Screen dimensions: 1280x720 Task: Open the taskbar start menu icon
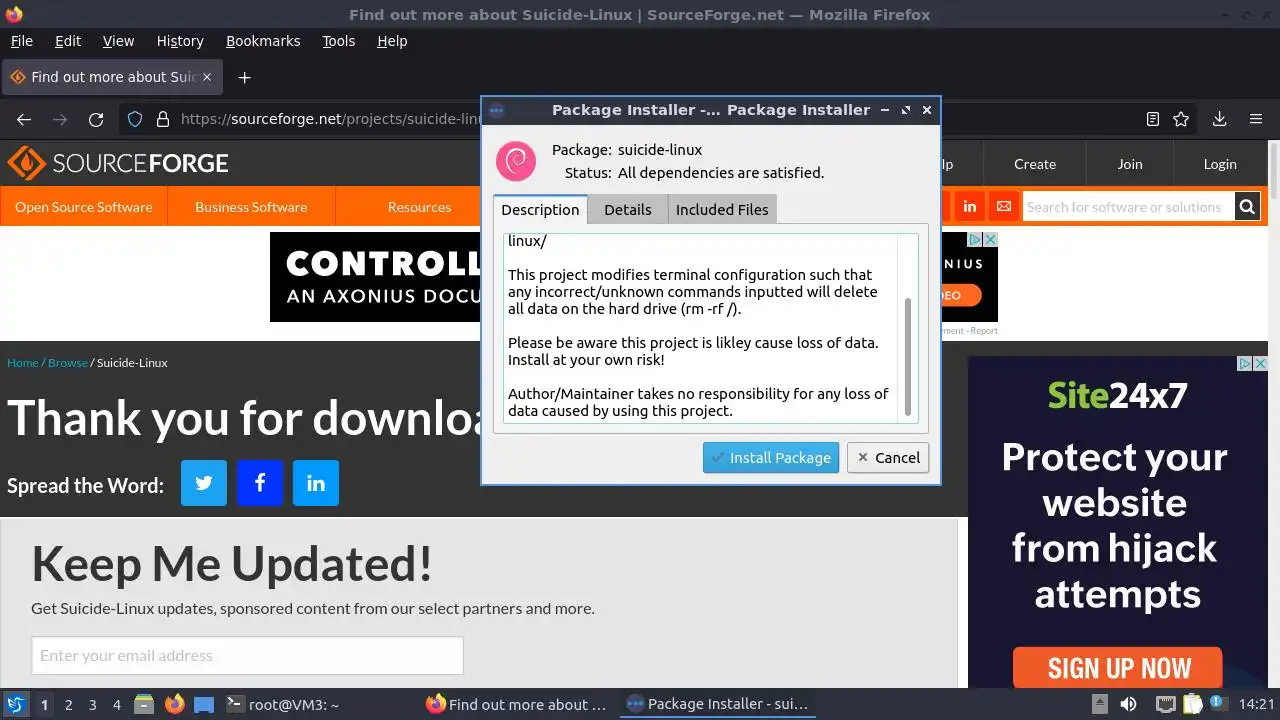tap(15, 704)
